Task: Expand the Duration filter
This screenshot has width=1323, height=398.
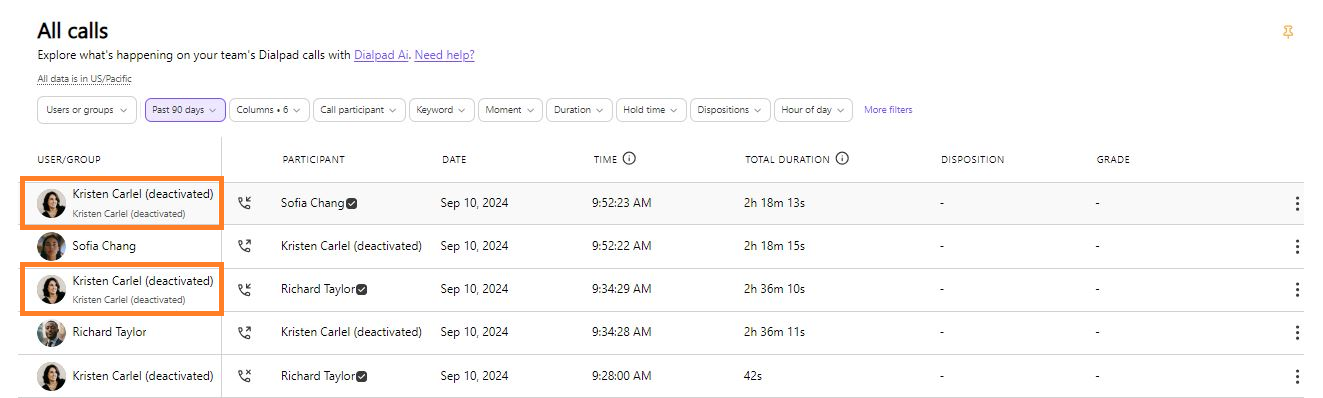Action: [579, 110]
